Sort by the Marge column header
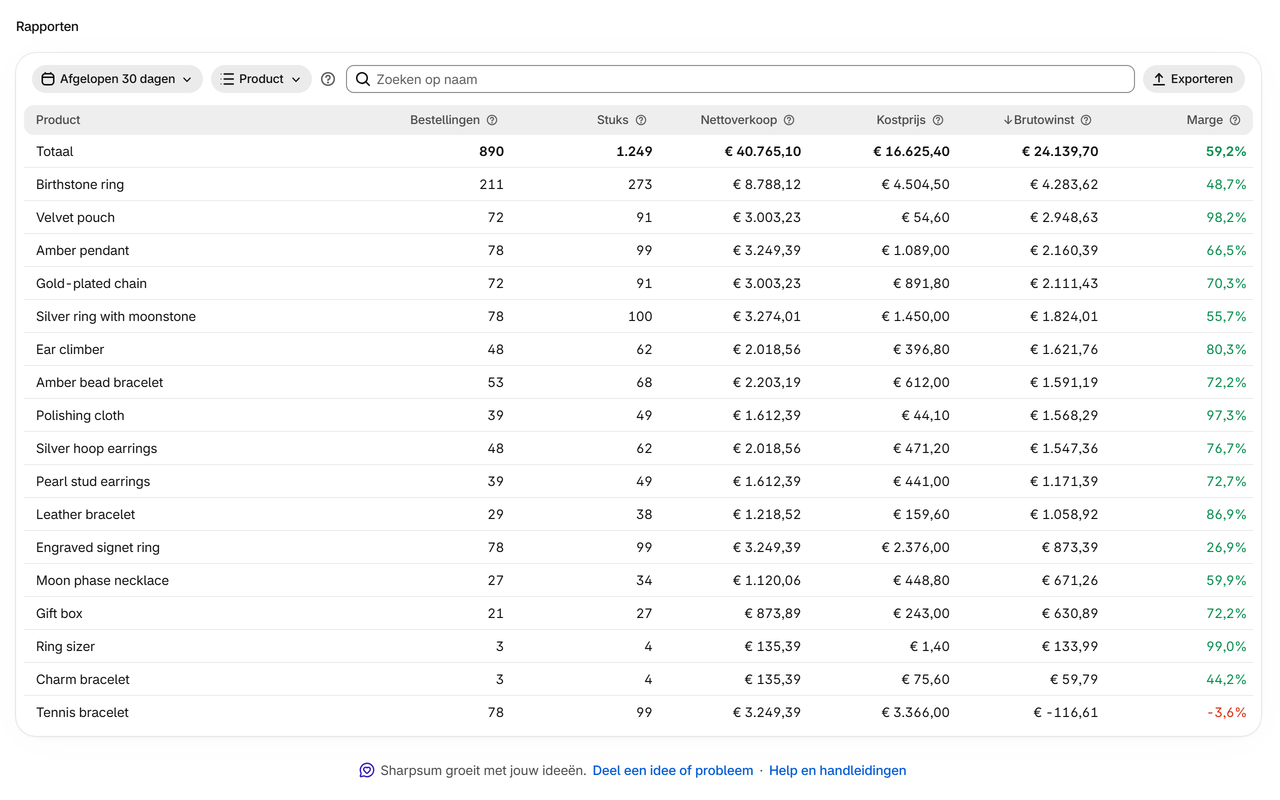This screenshot has height=800, width=1280. click(1205, 120)
